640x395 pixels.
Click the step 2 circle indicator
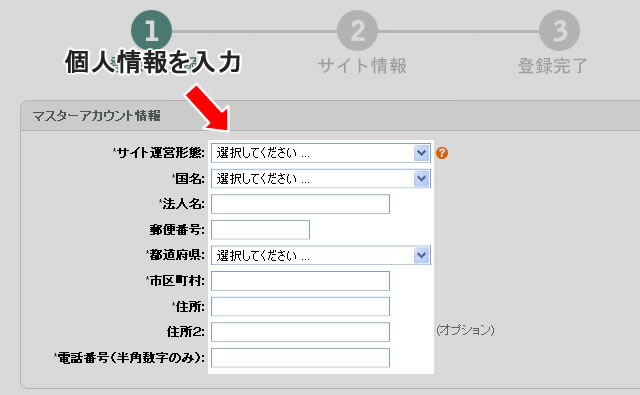tap(357, 31)
